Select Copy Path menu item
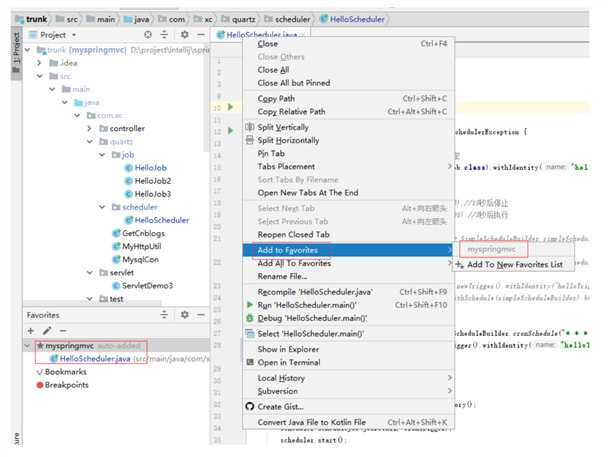 [x=349, y=98]
